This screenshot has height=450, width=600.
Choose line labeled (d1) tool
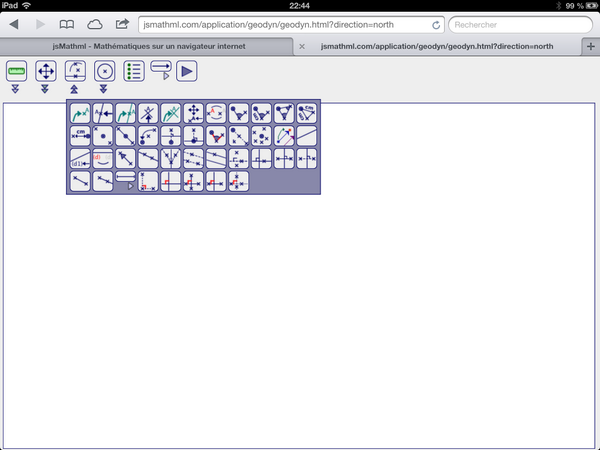[80, 158]
